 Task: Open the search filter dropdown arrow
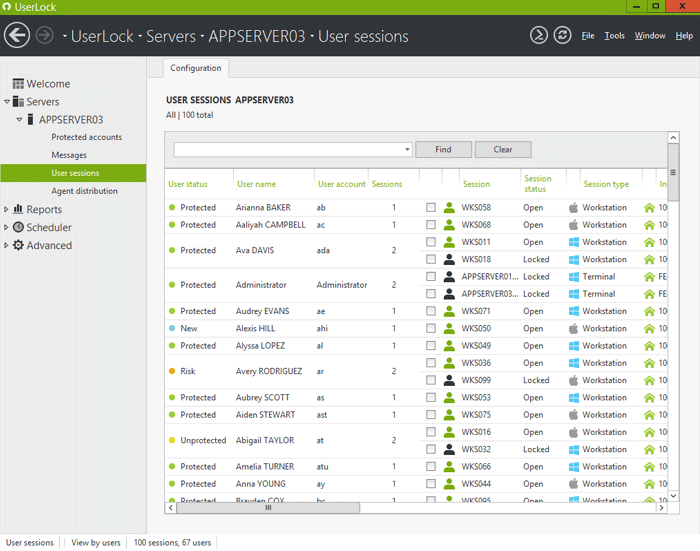(x=407, y=150)
